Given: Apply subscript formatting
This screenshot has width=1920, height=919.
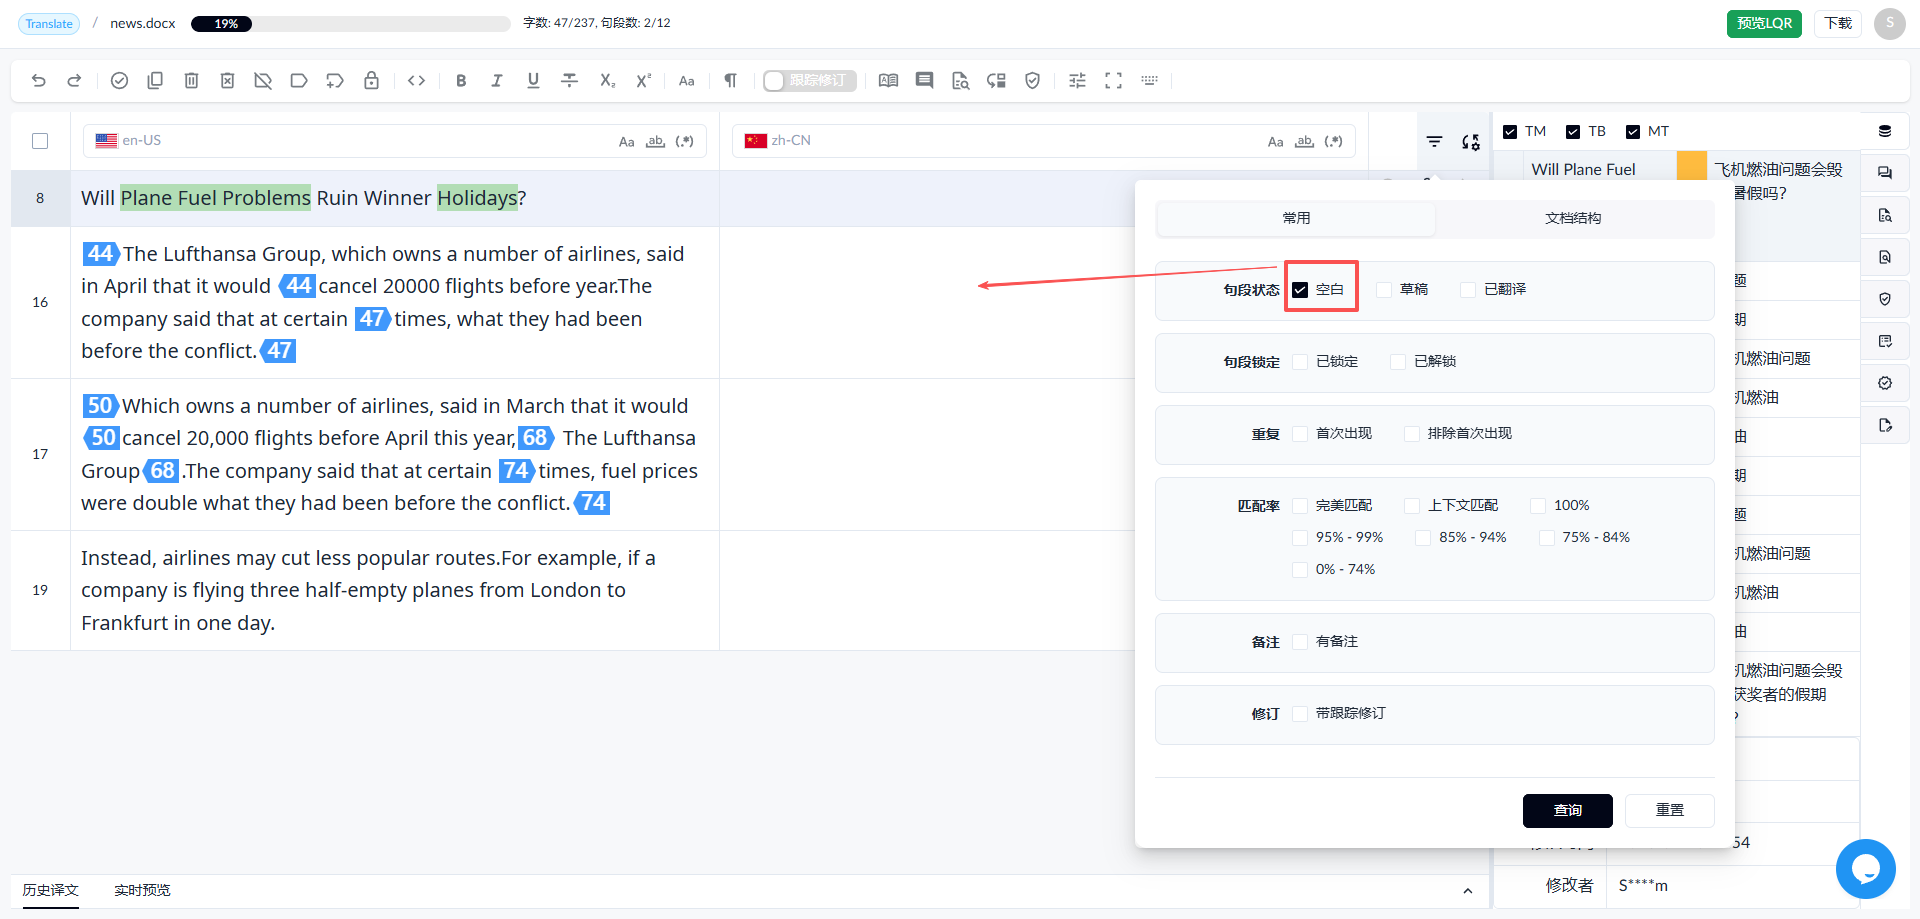Looking at the screenshot, I should (607, 81).
